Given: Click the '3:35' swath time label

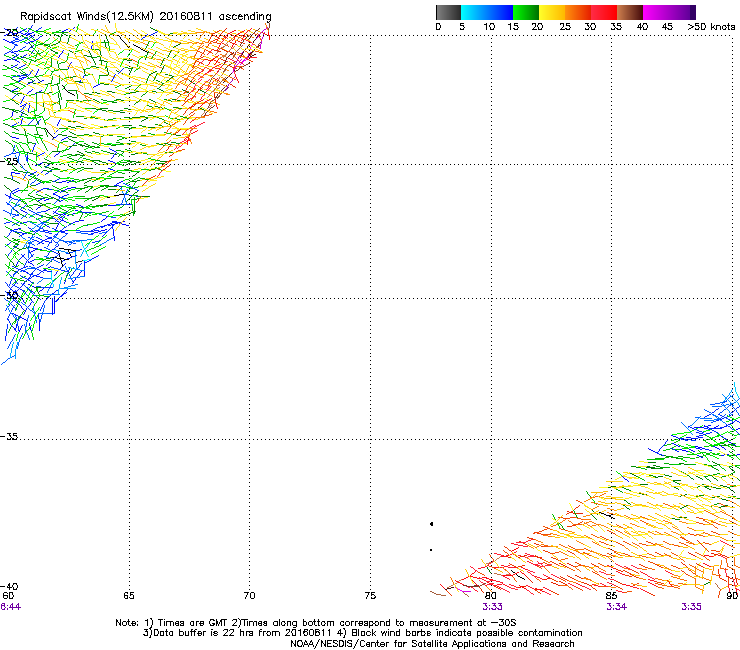Looking at the screenshot, I should pyautogui.click(x=691, y=607).
